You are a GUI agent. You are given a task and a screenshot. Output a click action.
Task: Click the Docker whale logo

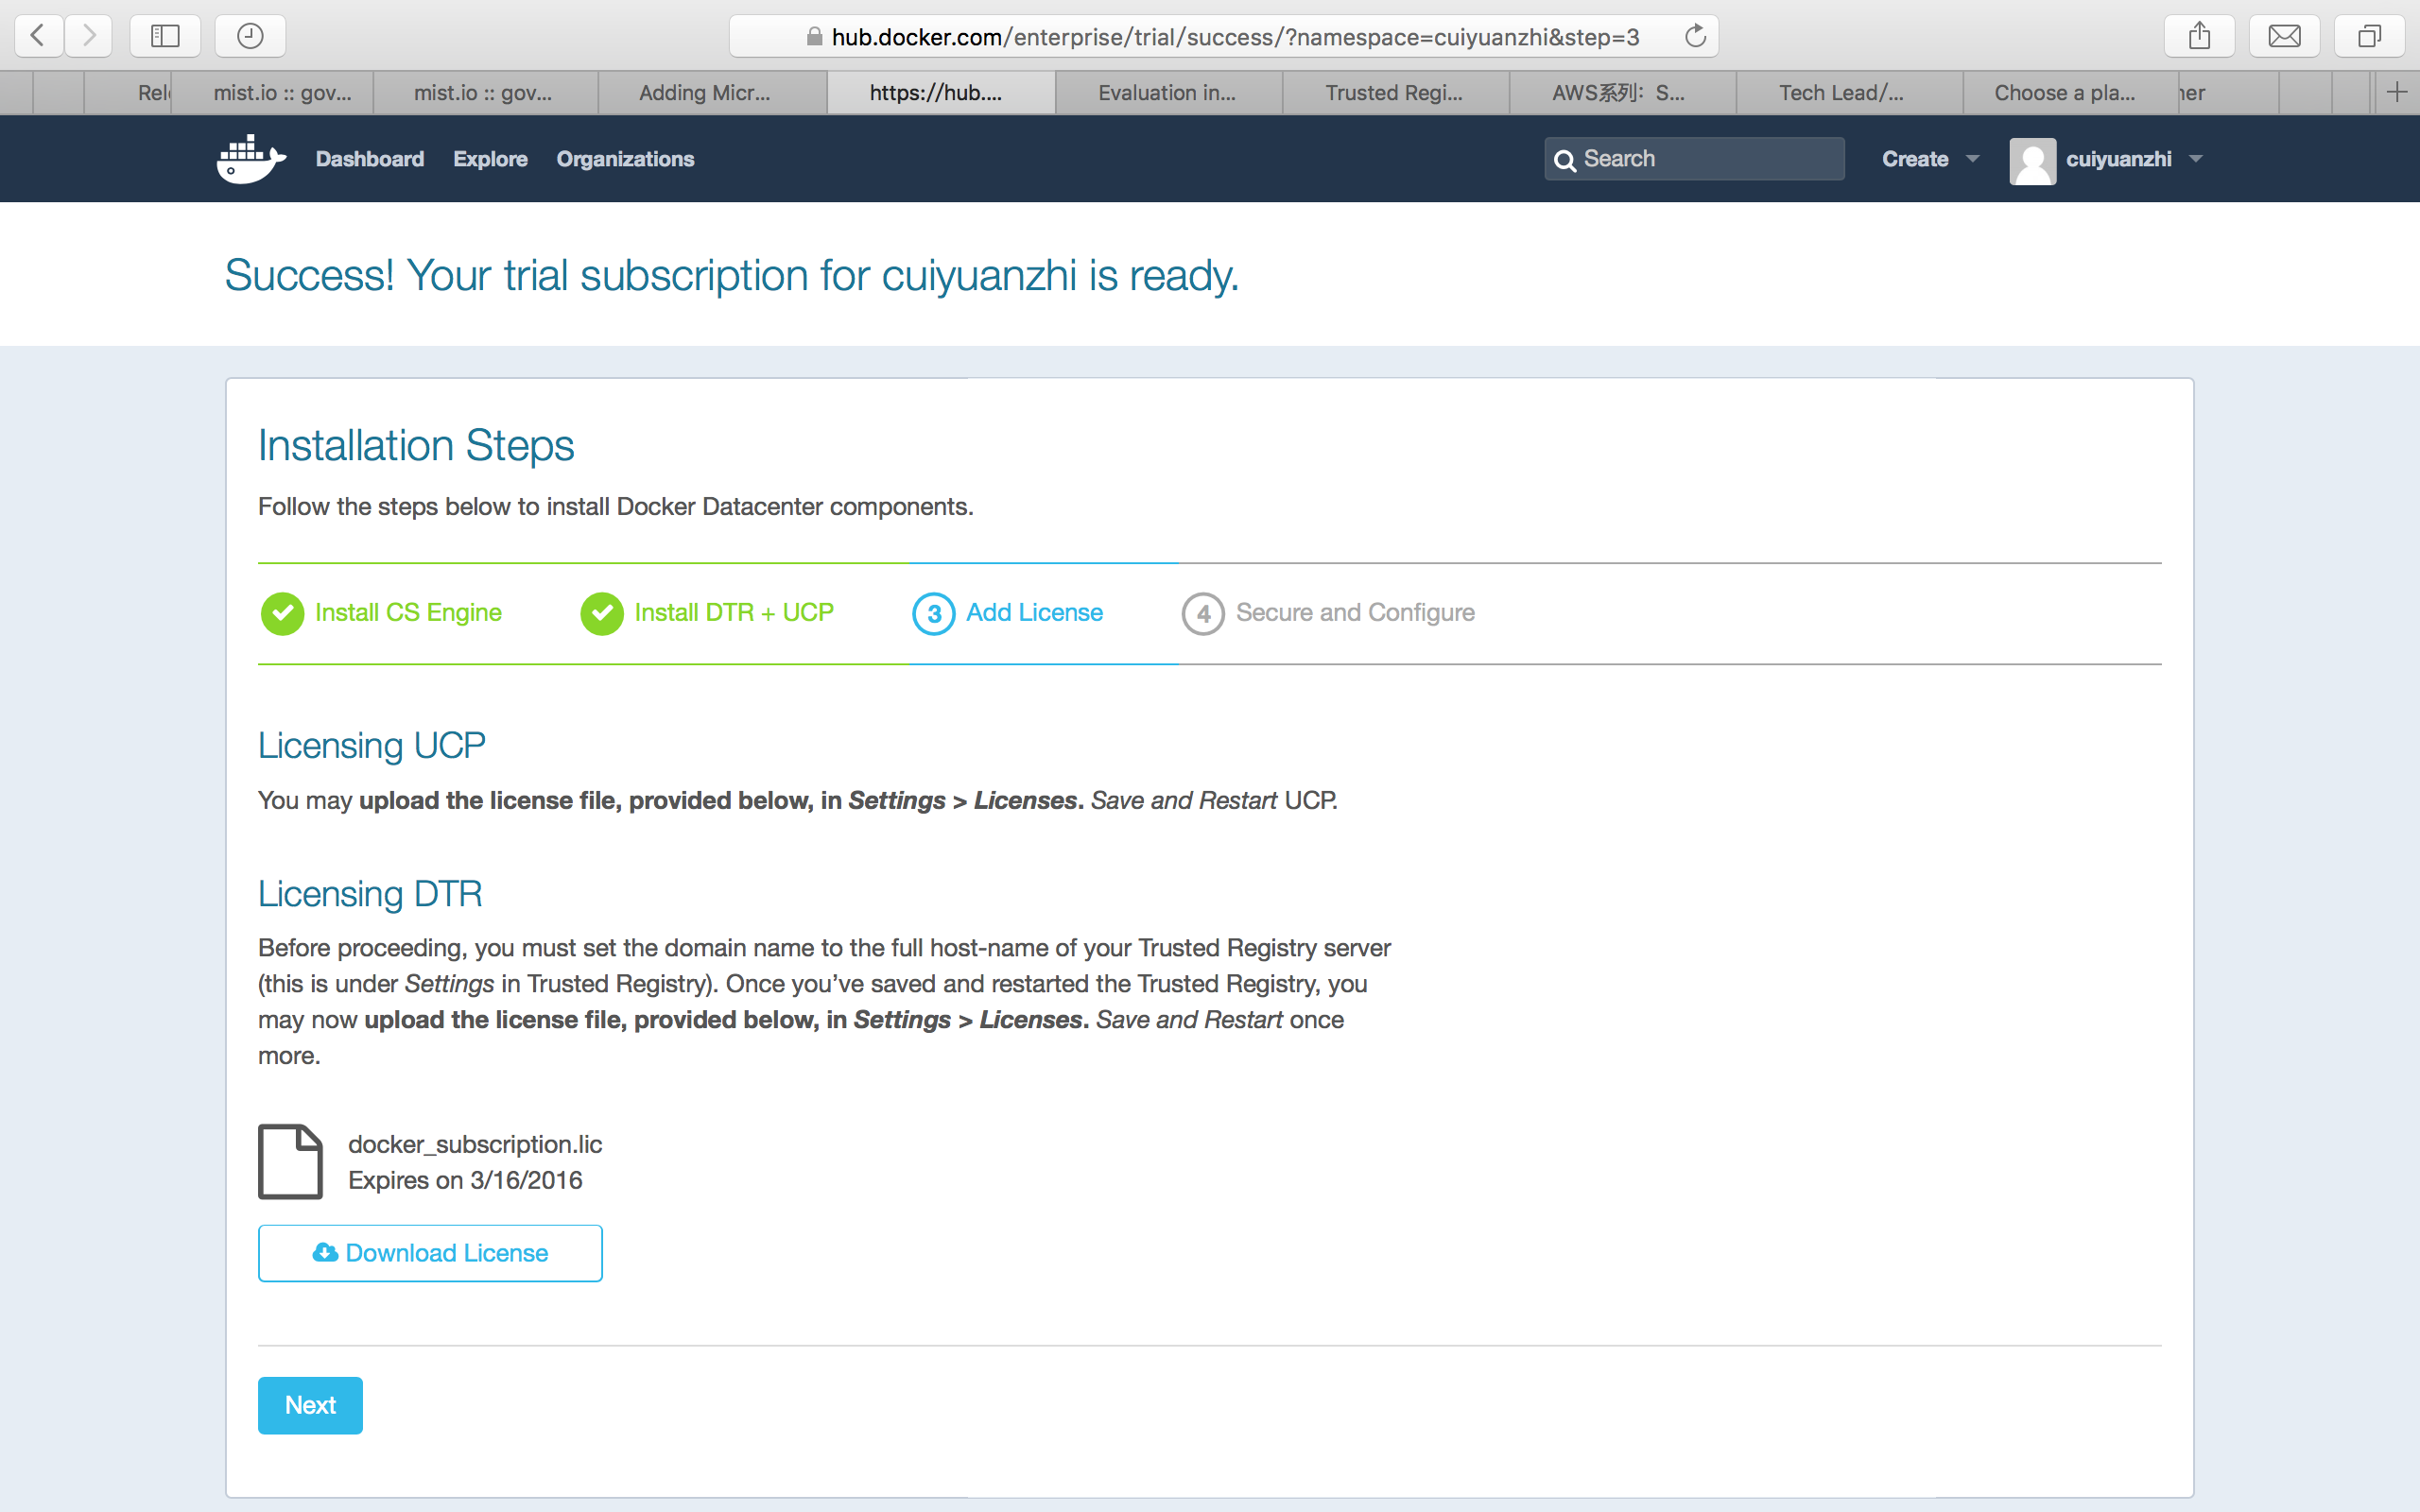click(x=251, y=159)
